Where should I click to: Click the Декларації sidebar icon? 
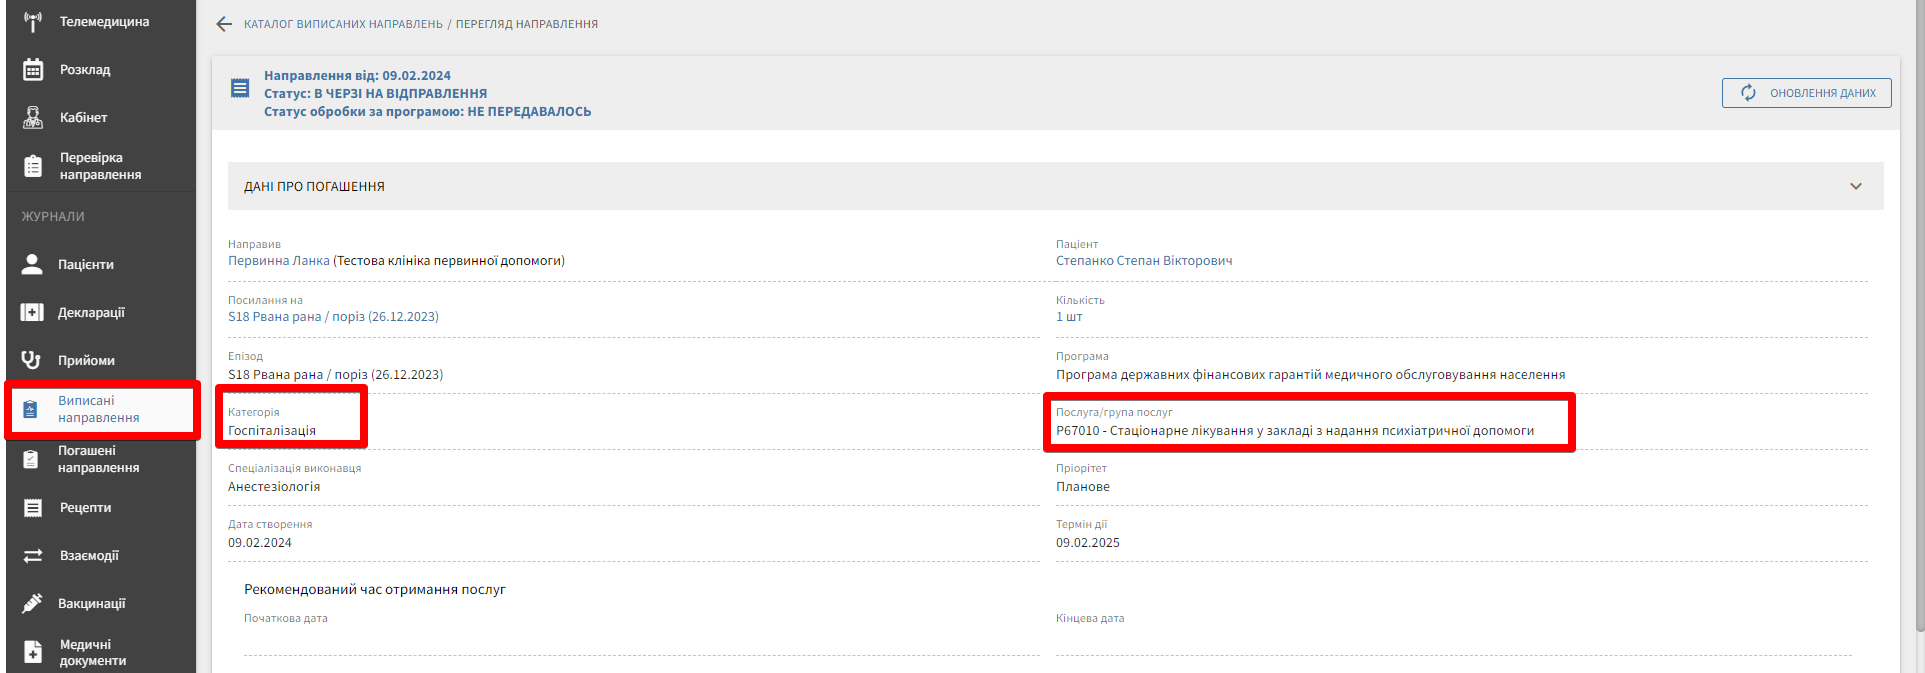point(32,313)
